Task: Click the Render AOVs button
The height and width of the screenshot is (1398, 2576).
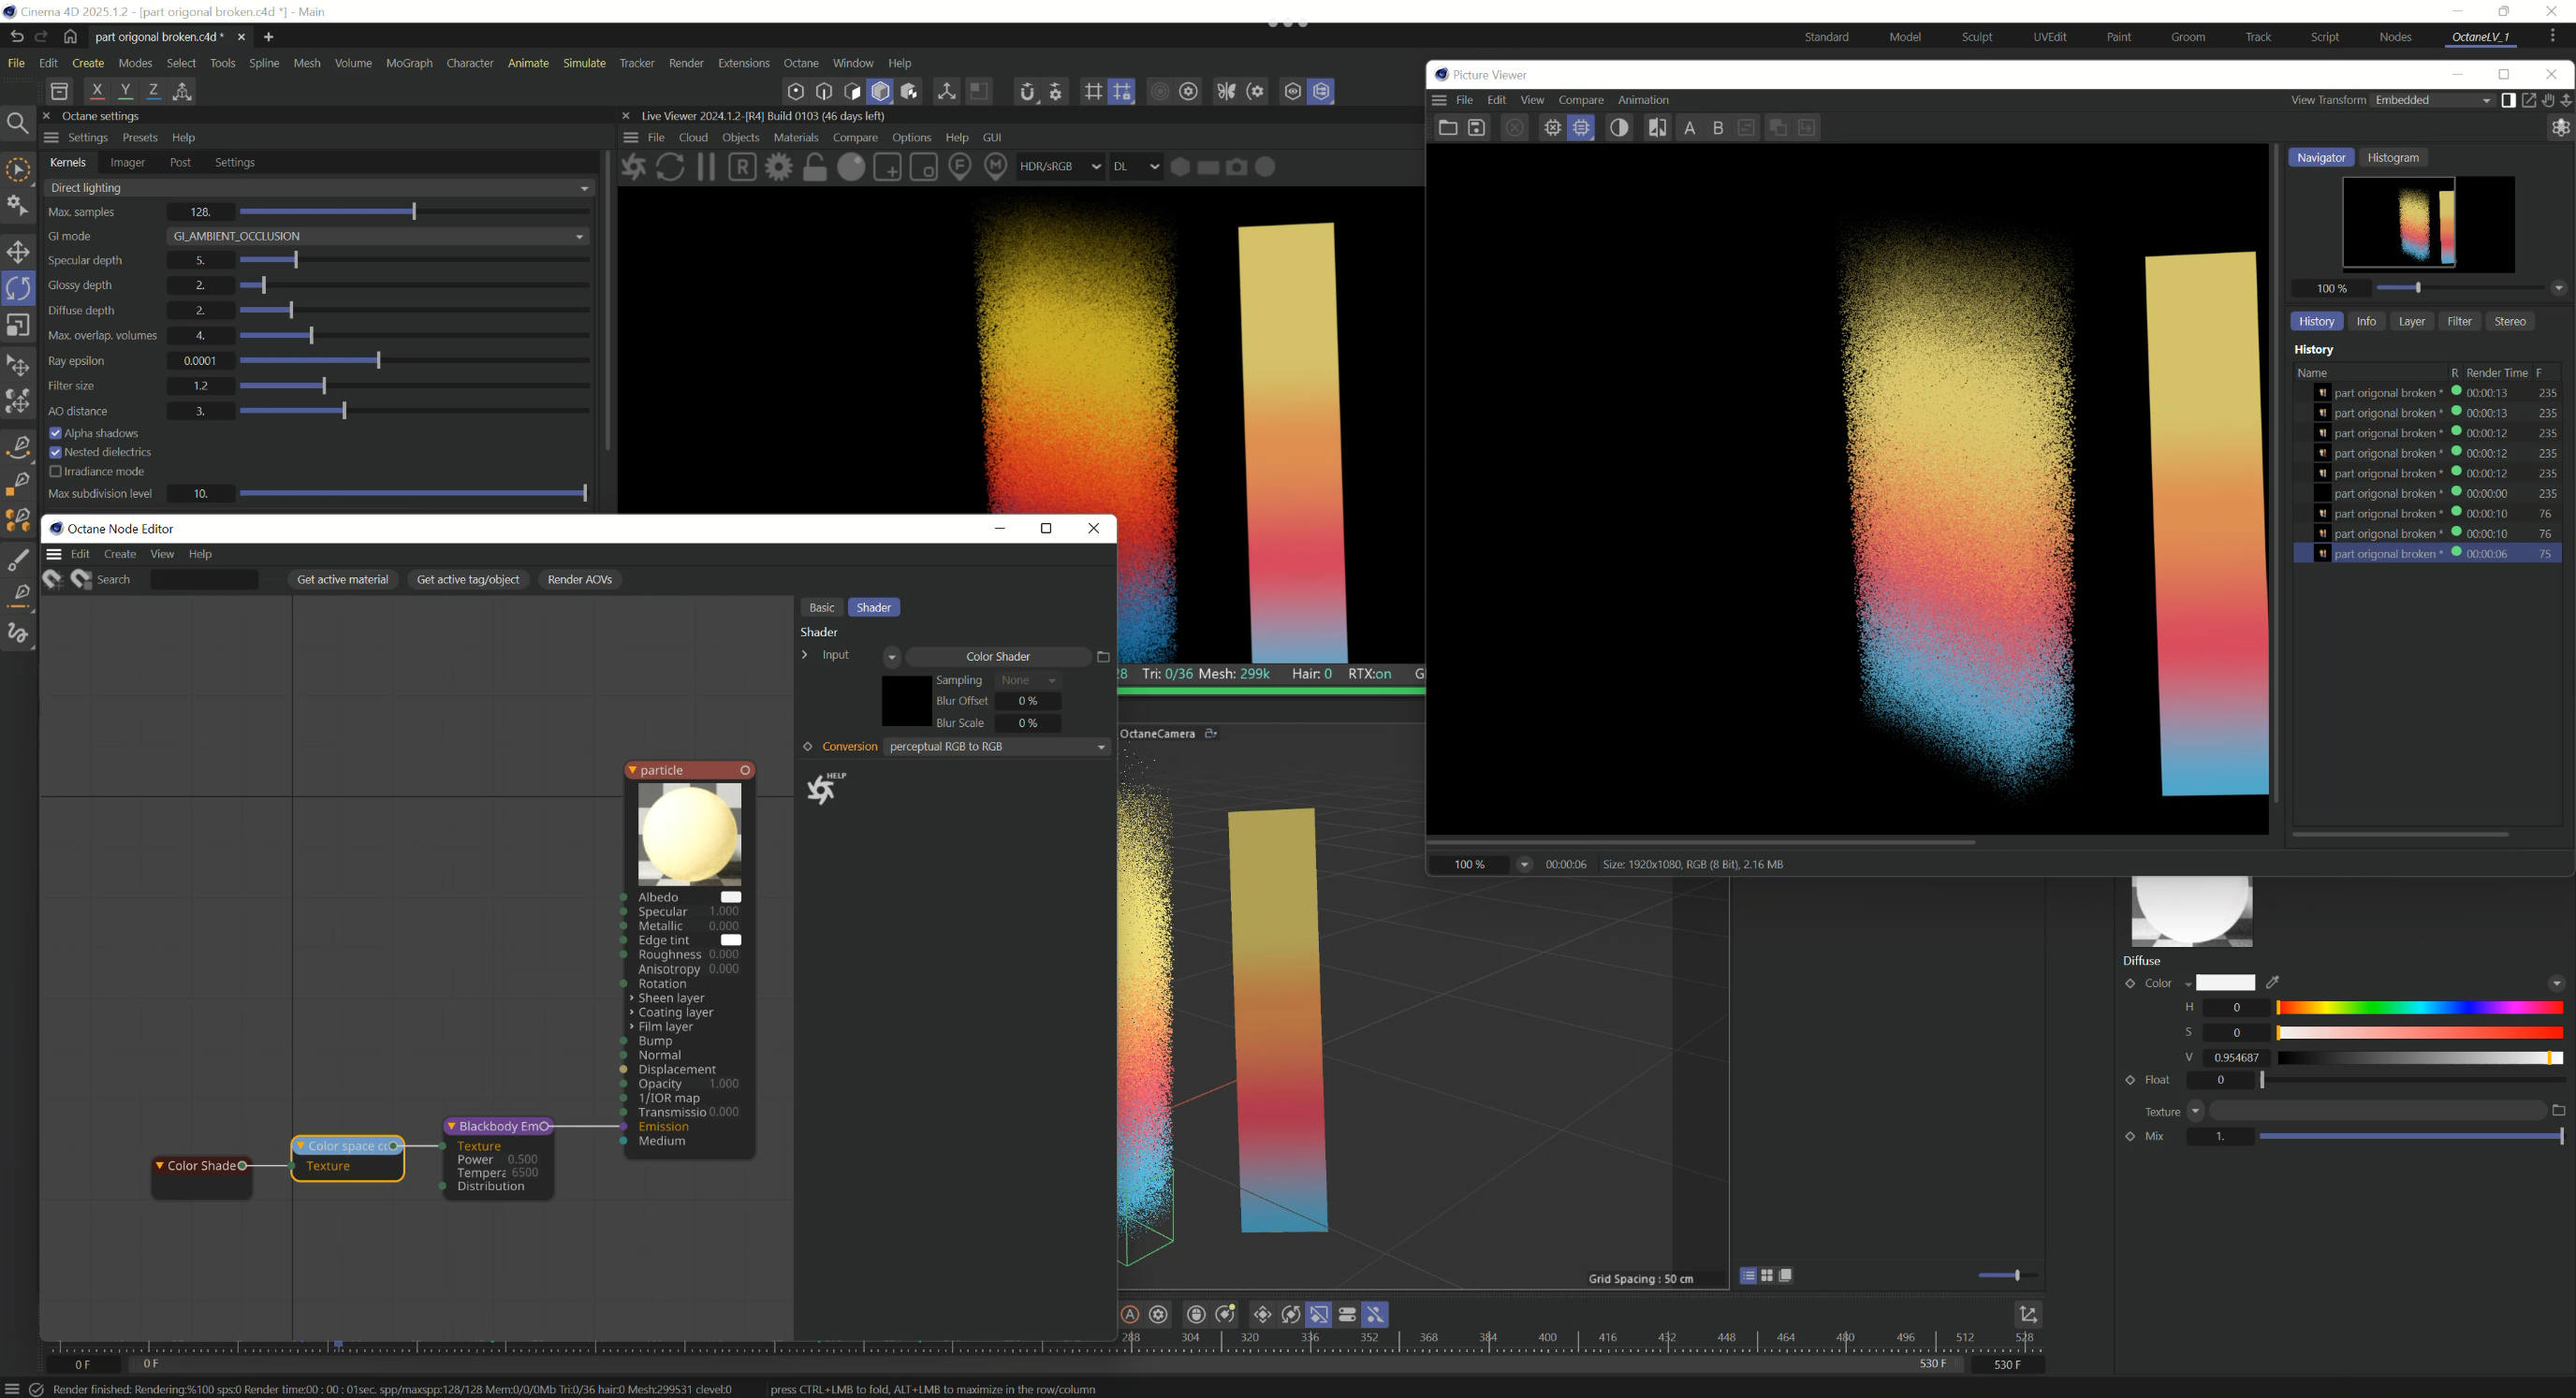Action: pyautogui.click(x=579, y=580)
